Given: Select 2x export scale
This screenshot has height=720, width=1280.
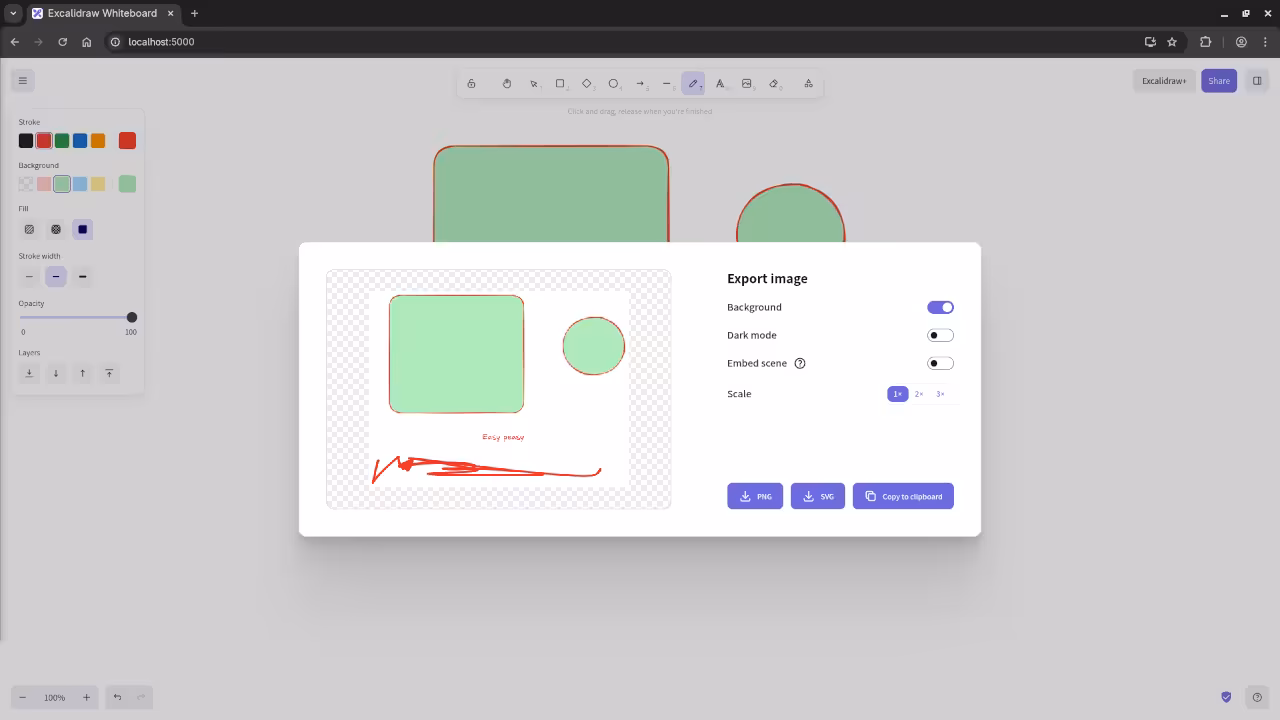Looking at the screenshot, I should 918,393.
